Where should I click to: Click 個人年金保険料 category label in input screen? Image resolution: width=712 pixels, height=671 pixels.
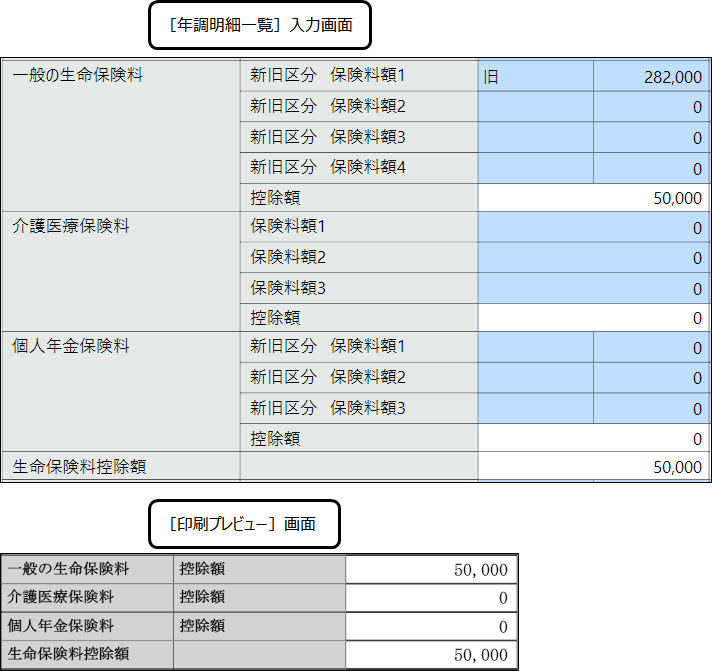coord(71,346)
